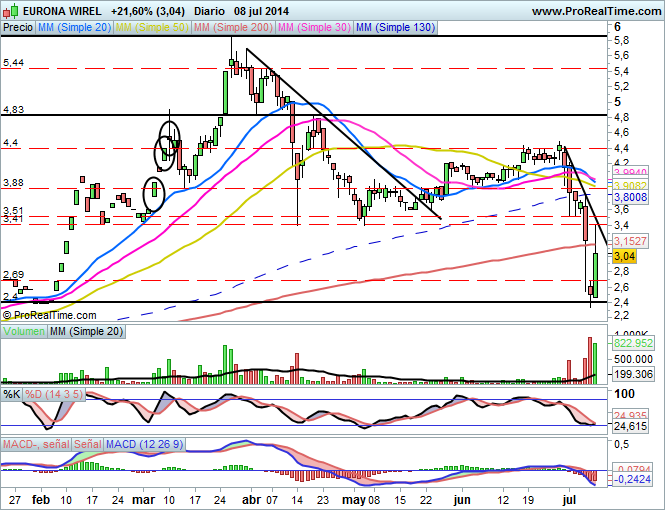Select the Precio legend tab
Image resolution: width=665 pixels, height=510 pixels.
tap(17, 28)
